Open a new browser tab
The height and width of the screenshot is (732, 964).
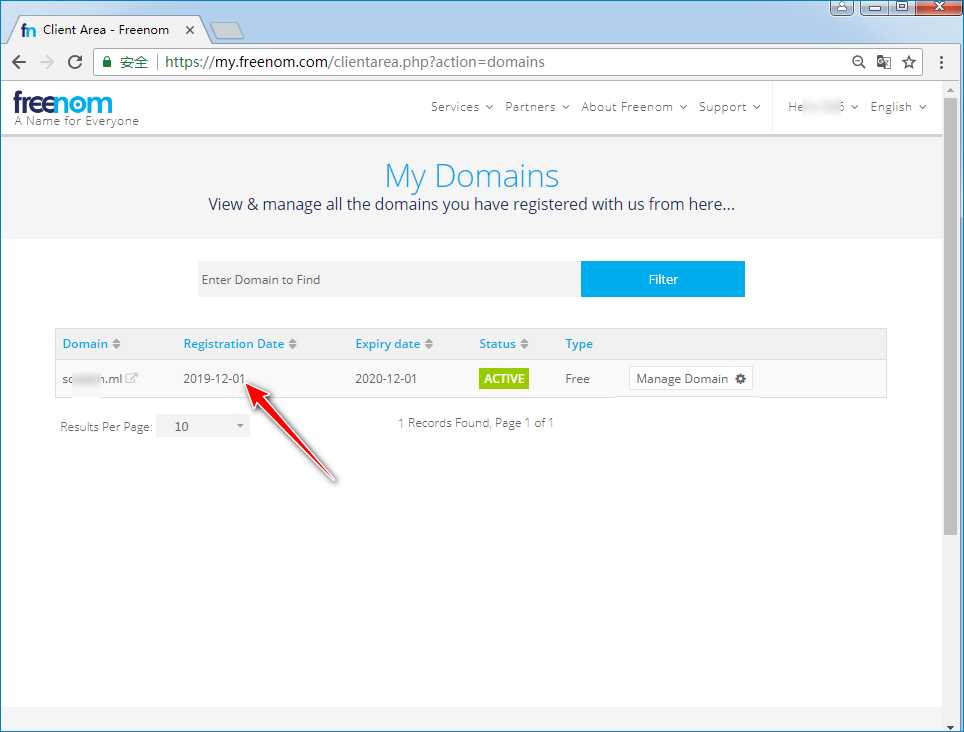pyautogui.click(x=227, y=30)
